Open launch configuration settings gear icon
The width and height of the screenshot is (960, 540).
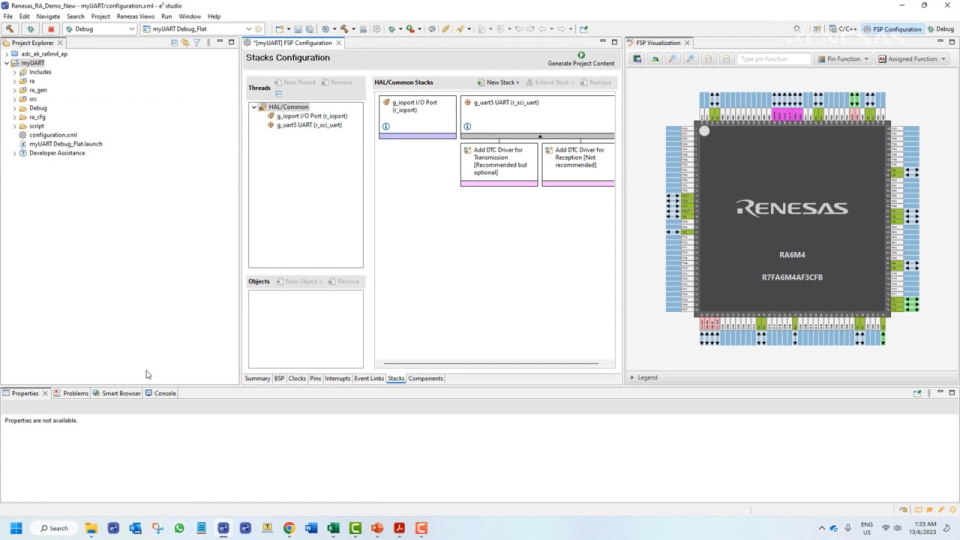coord(259,29)
